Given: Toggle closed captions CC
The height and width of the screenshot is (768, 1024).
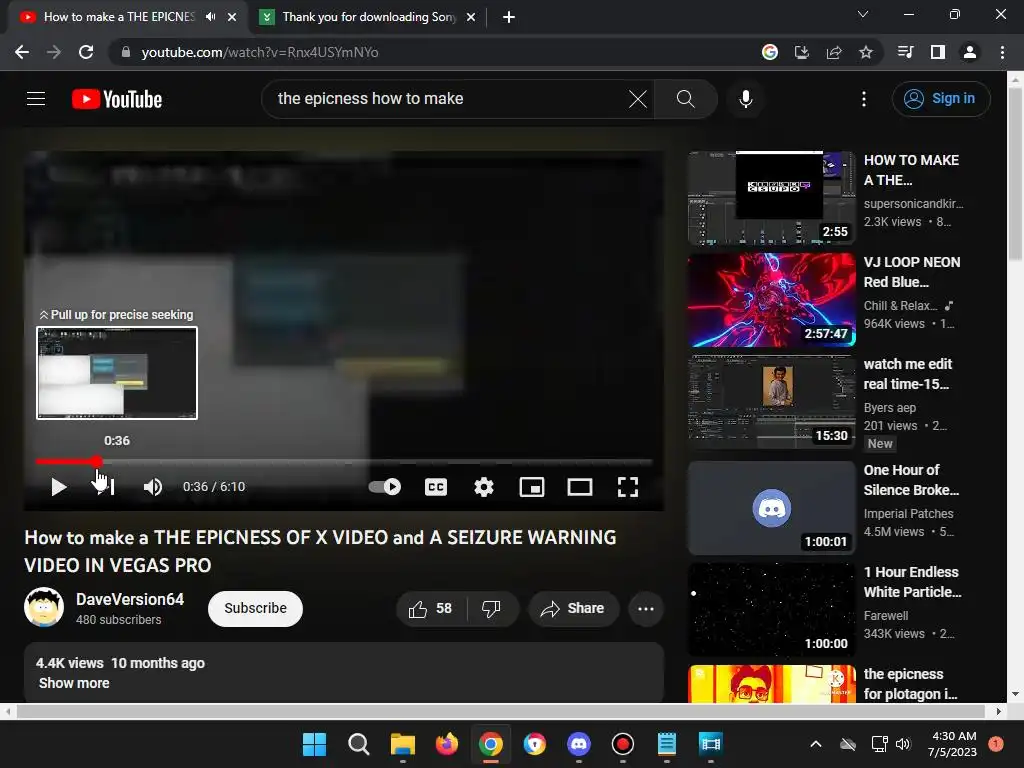Looking at the screenshot, I should tap(436, 487).
